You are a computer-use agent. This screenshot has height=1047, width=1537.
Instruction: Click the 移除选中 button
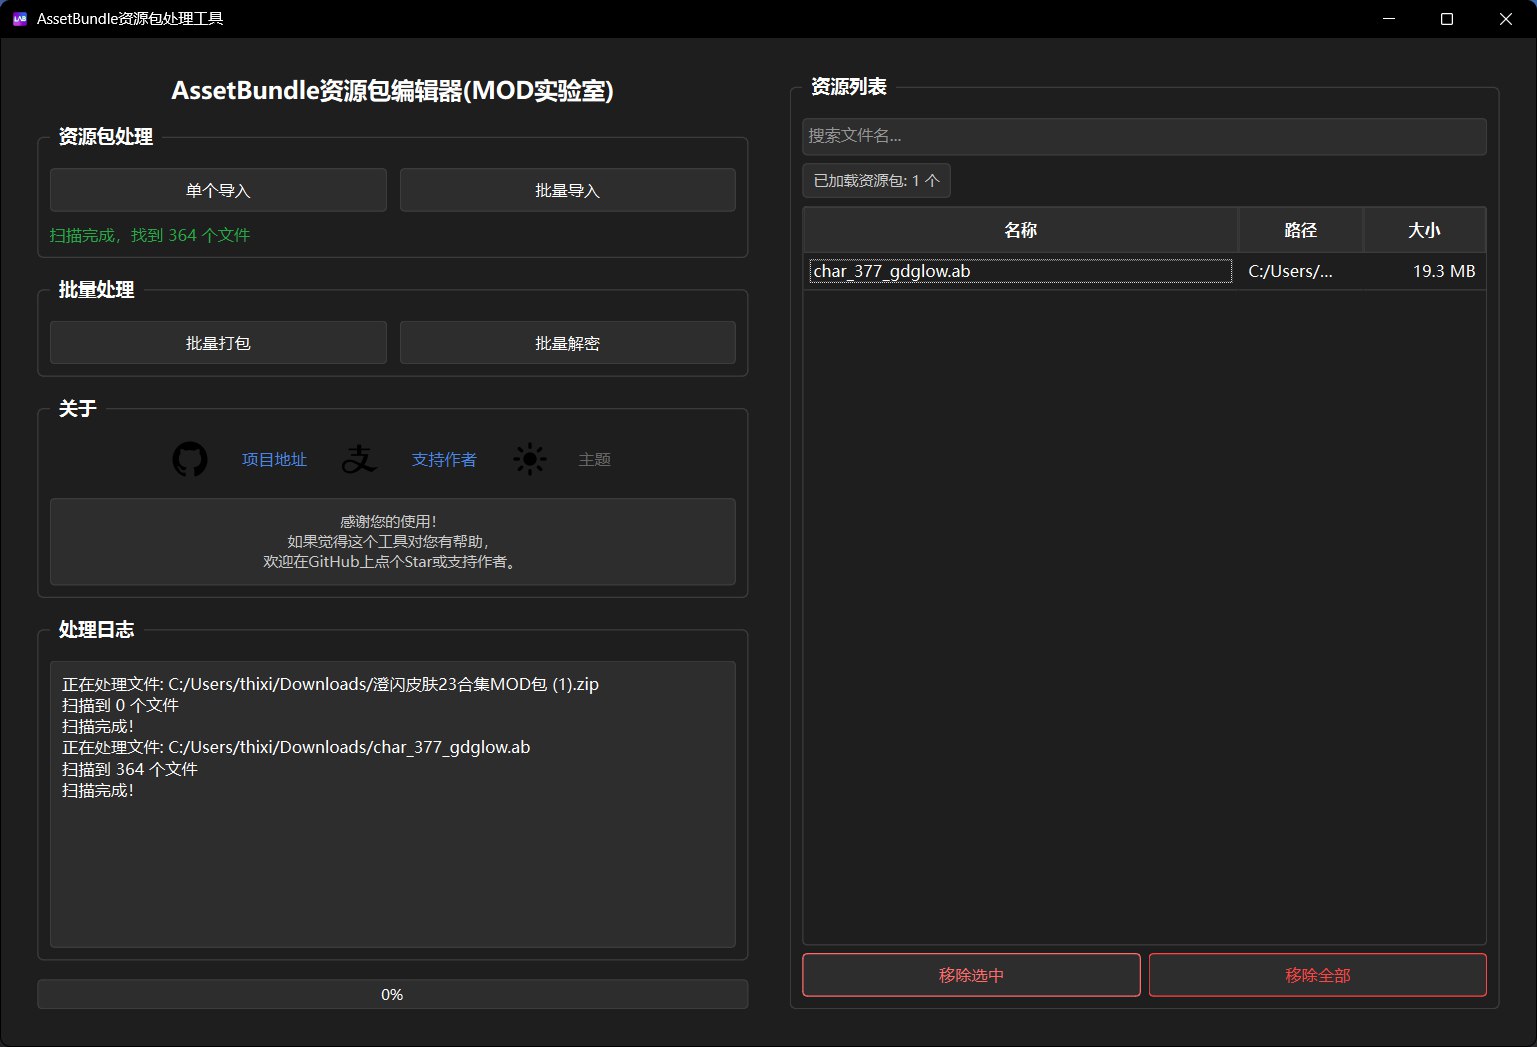(x=970, y=974)
